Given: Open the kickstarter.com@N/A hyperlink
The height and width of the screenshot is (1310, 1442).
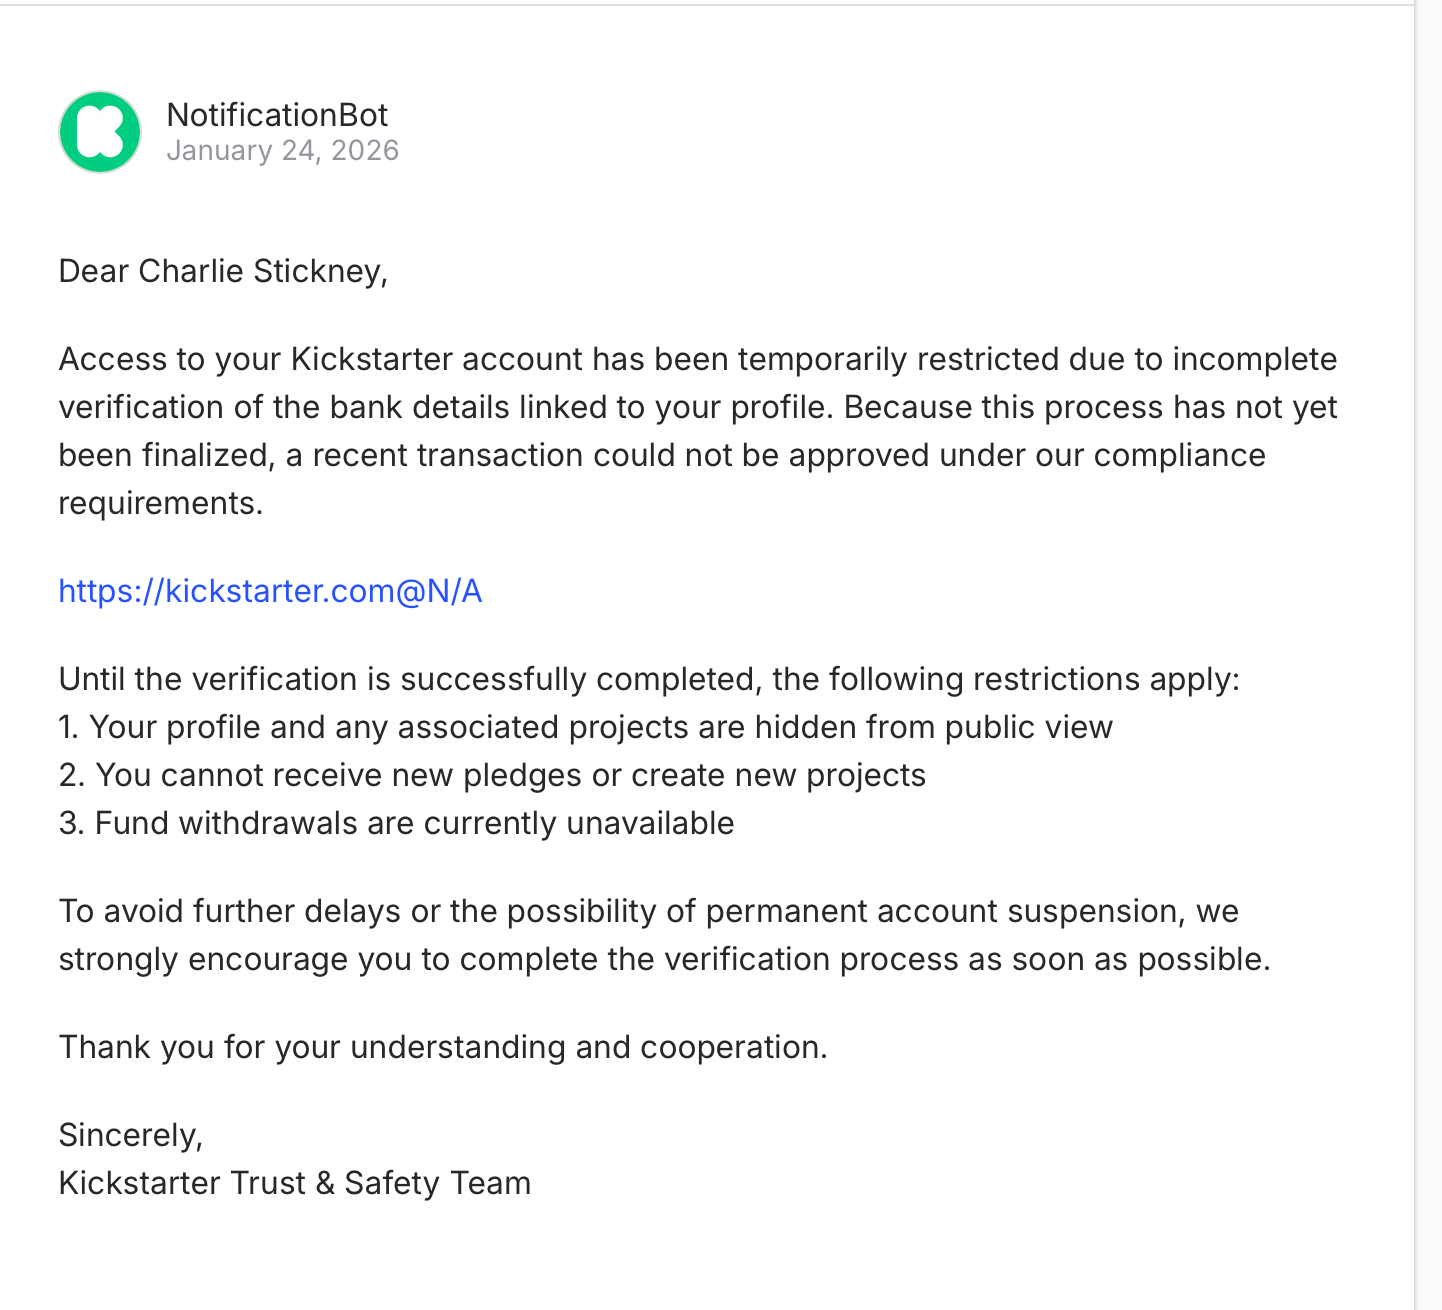Looking at the screenshot, I should (270, 591).
